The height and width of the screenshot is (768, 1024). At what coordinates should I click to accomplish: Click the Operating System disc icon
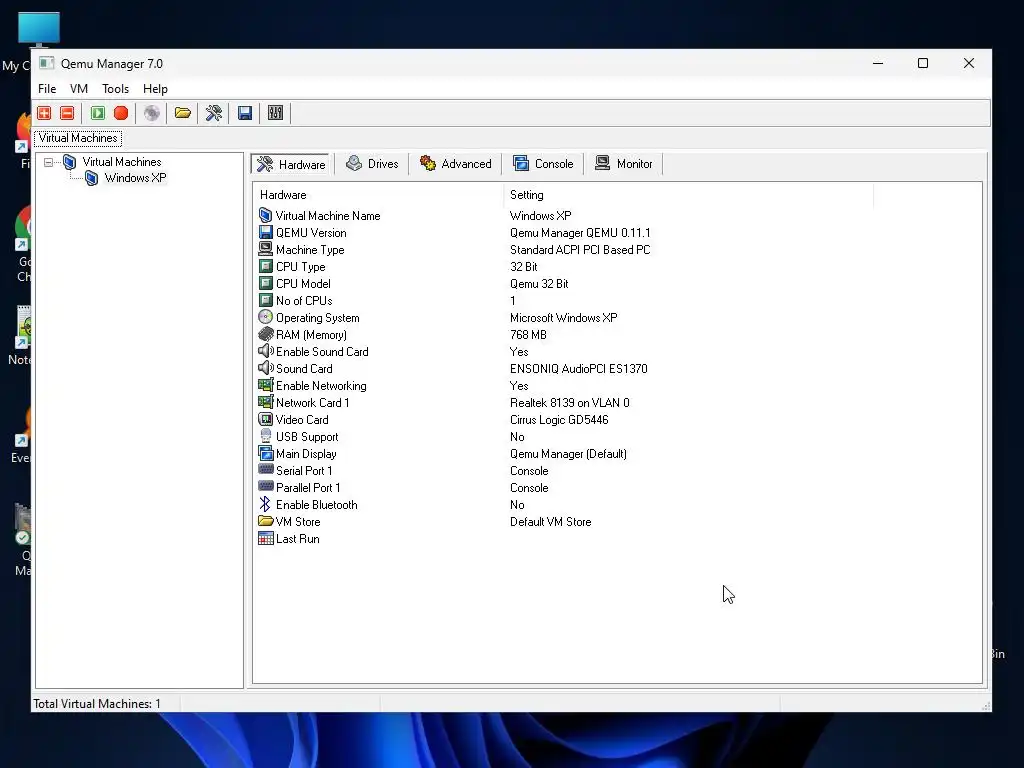click(x=265, y=317)
